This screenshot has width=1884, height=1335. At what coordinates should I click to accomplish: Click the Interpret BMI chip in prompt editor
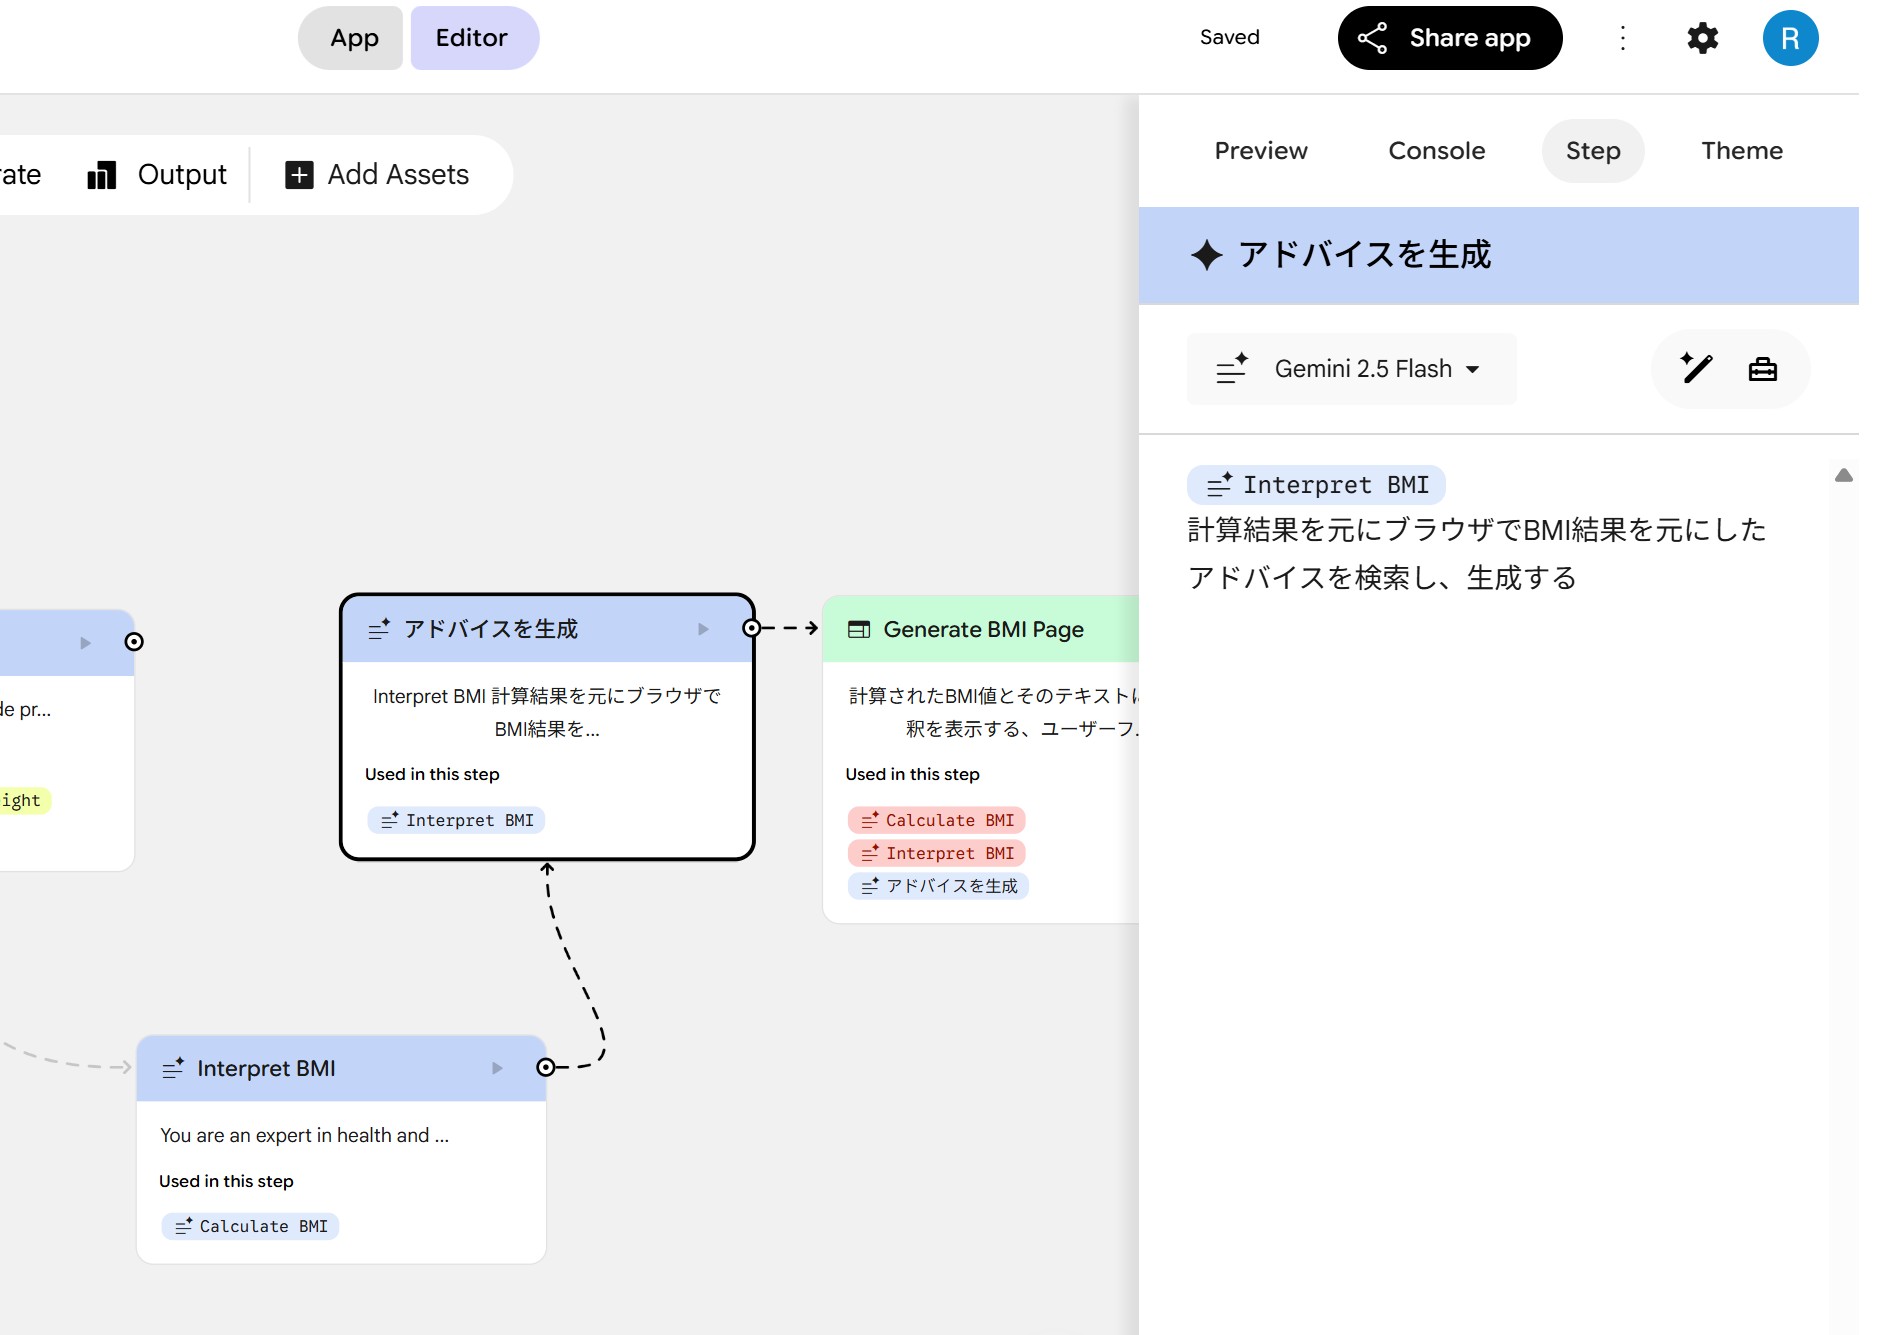click(x=1316, y=485)
